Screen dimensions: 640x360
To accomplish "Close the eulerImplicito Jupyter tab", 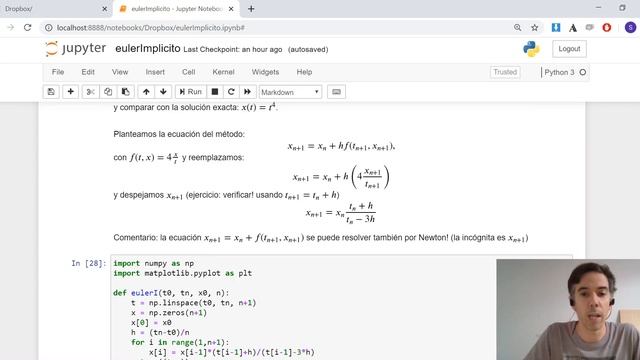I will pyautogui.click(x=231, y=9).
